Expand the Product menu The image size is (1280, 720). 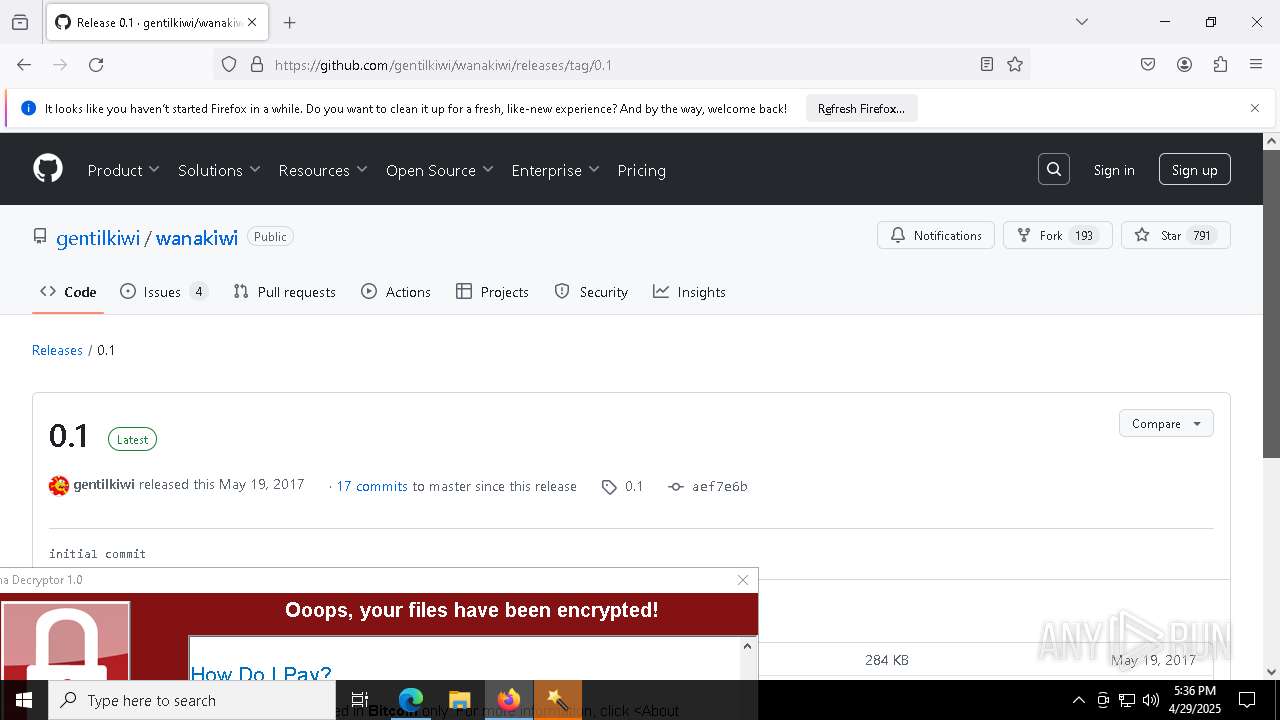click(124, 170)
